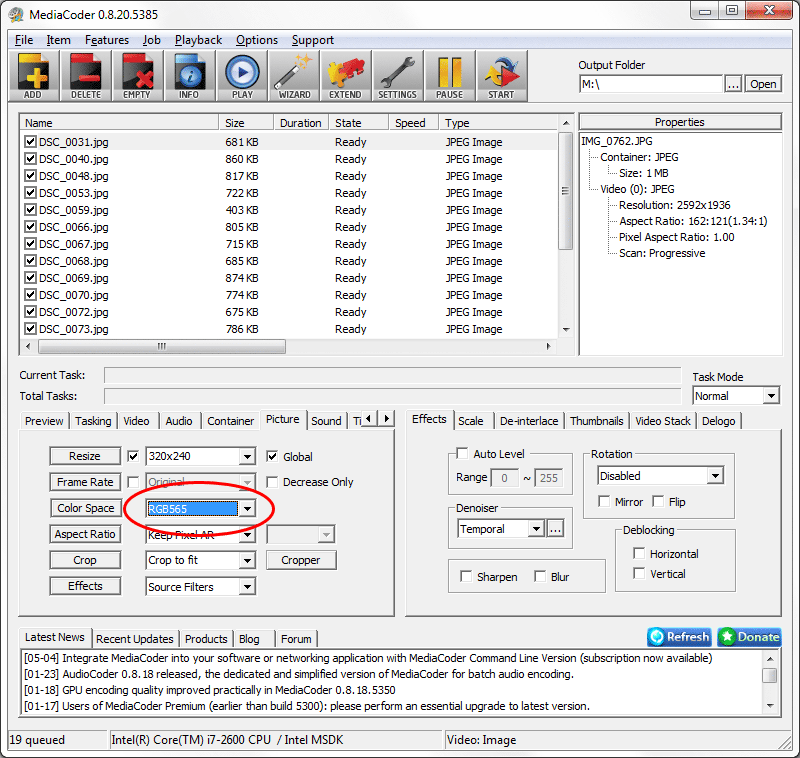Screen dimensions: 800x758
Task: Open the INFO toolbar icon
Action: pos(189,75)
